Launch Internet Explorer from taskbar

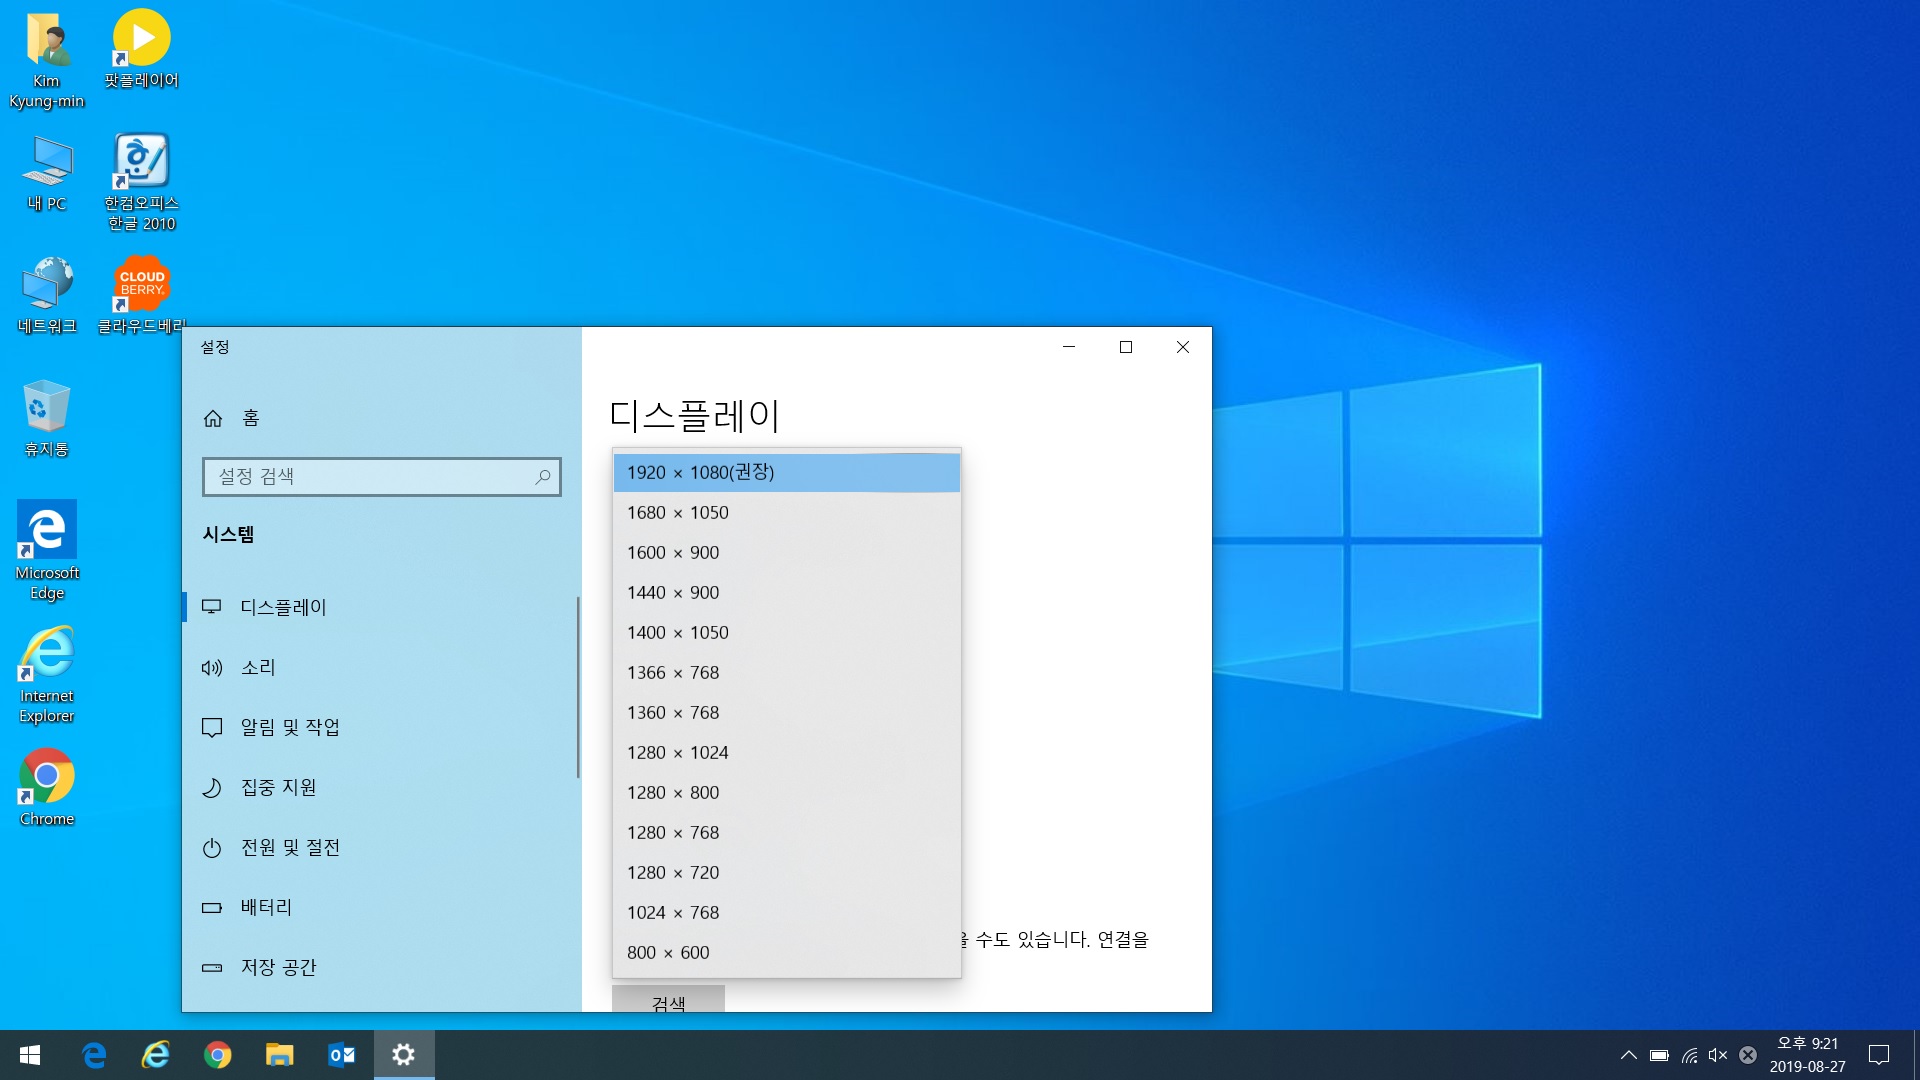click(156, 1055)
